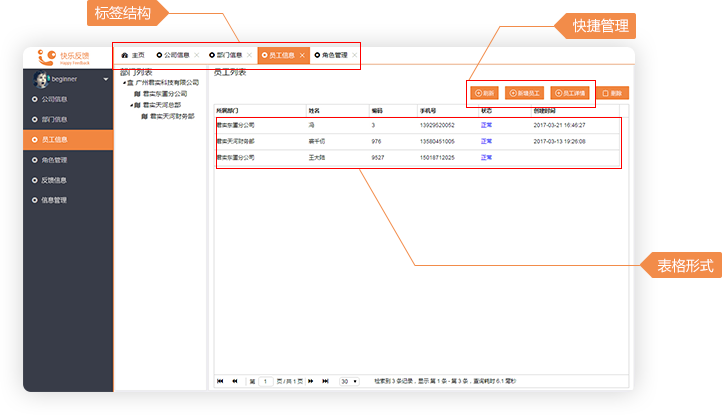Click the beginner user avatar
Screen dimensions: 722x415
42,79
